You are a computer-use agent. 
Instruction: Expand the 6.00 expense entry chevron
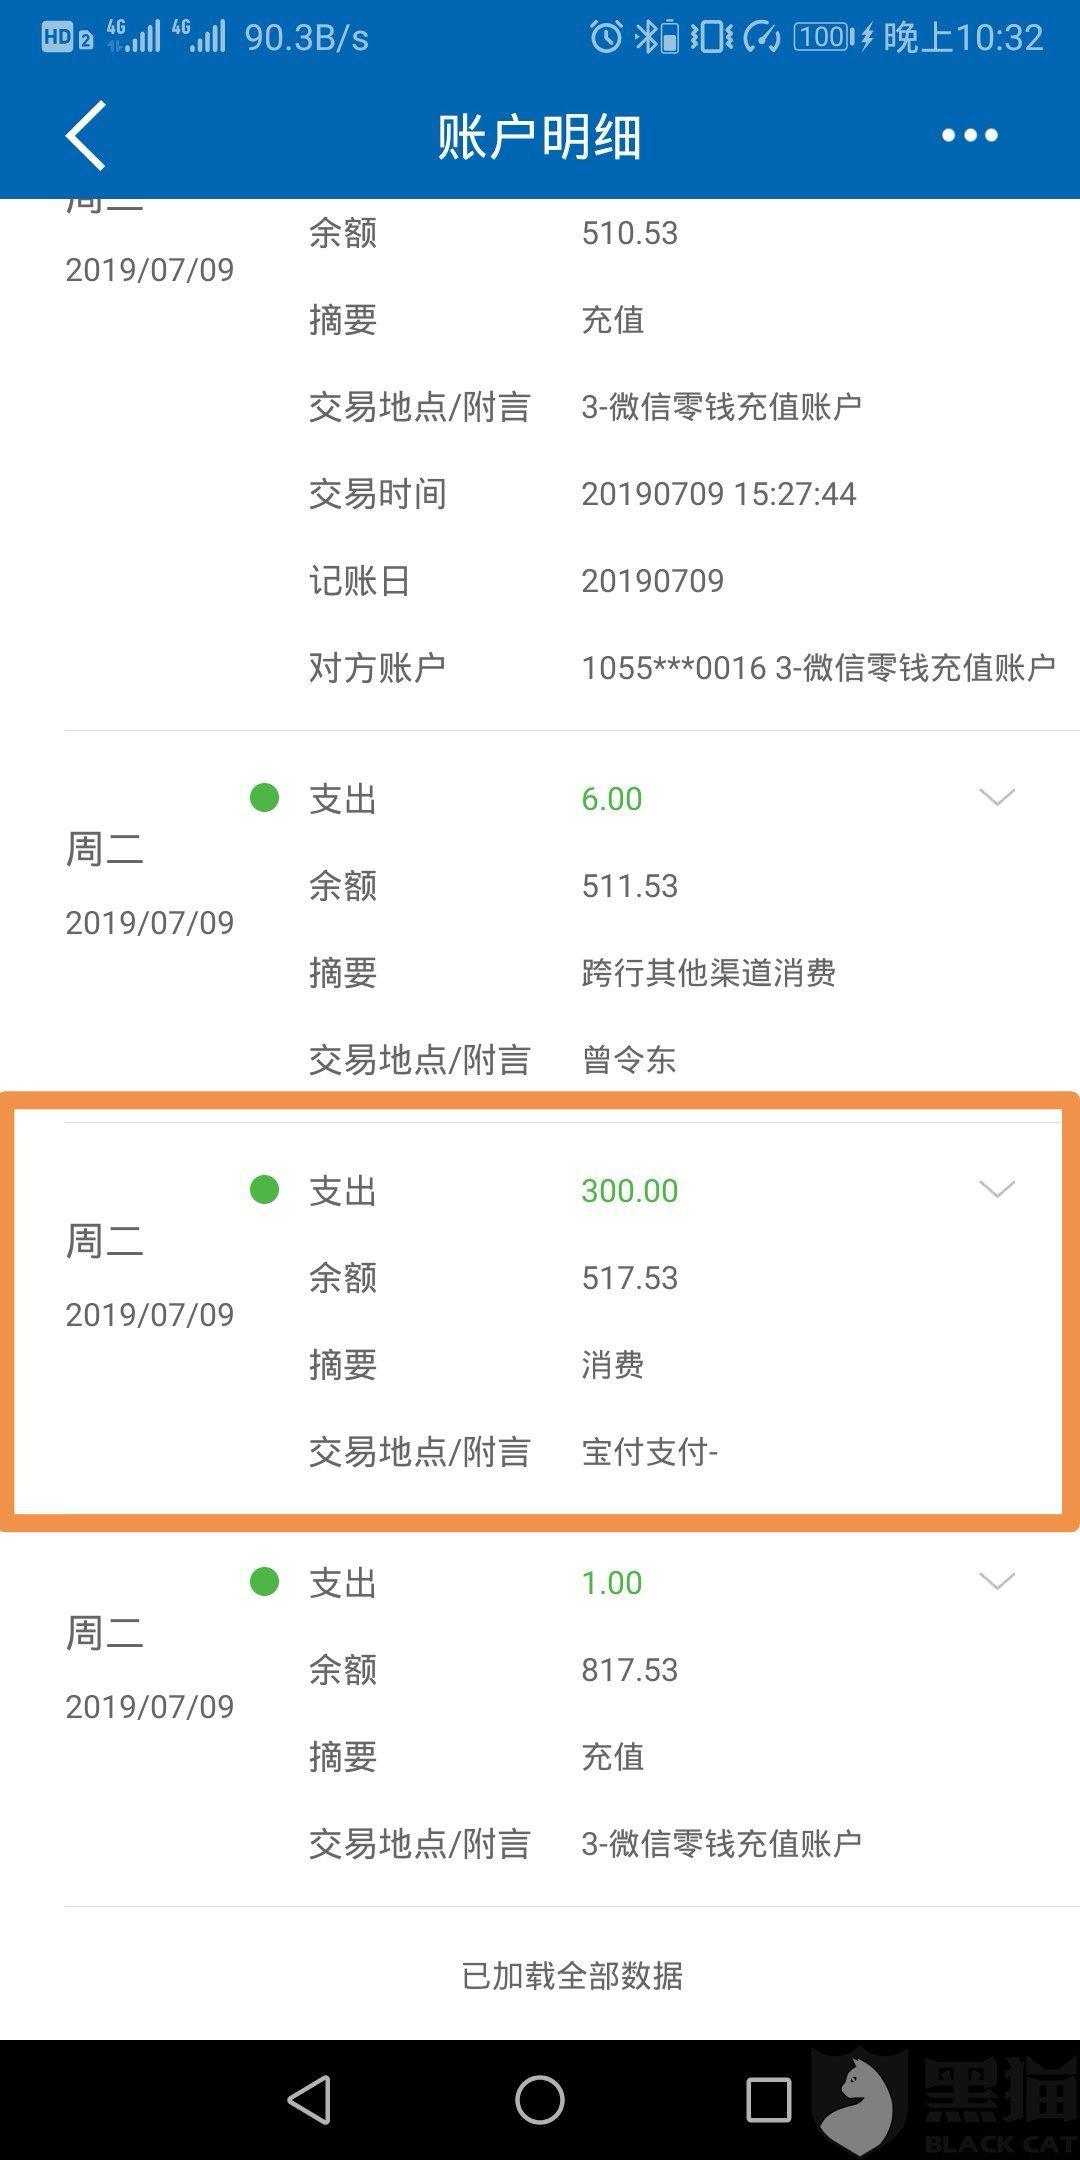(997, 797)
